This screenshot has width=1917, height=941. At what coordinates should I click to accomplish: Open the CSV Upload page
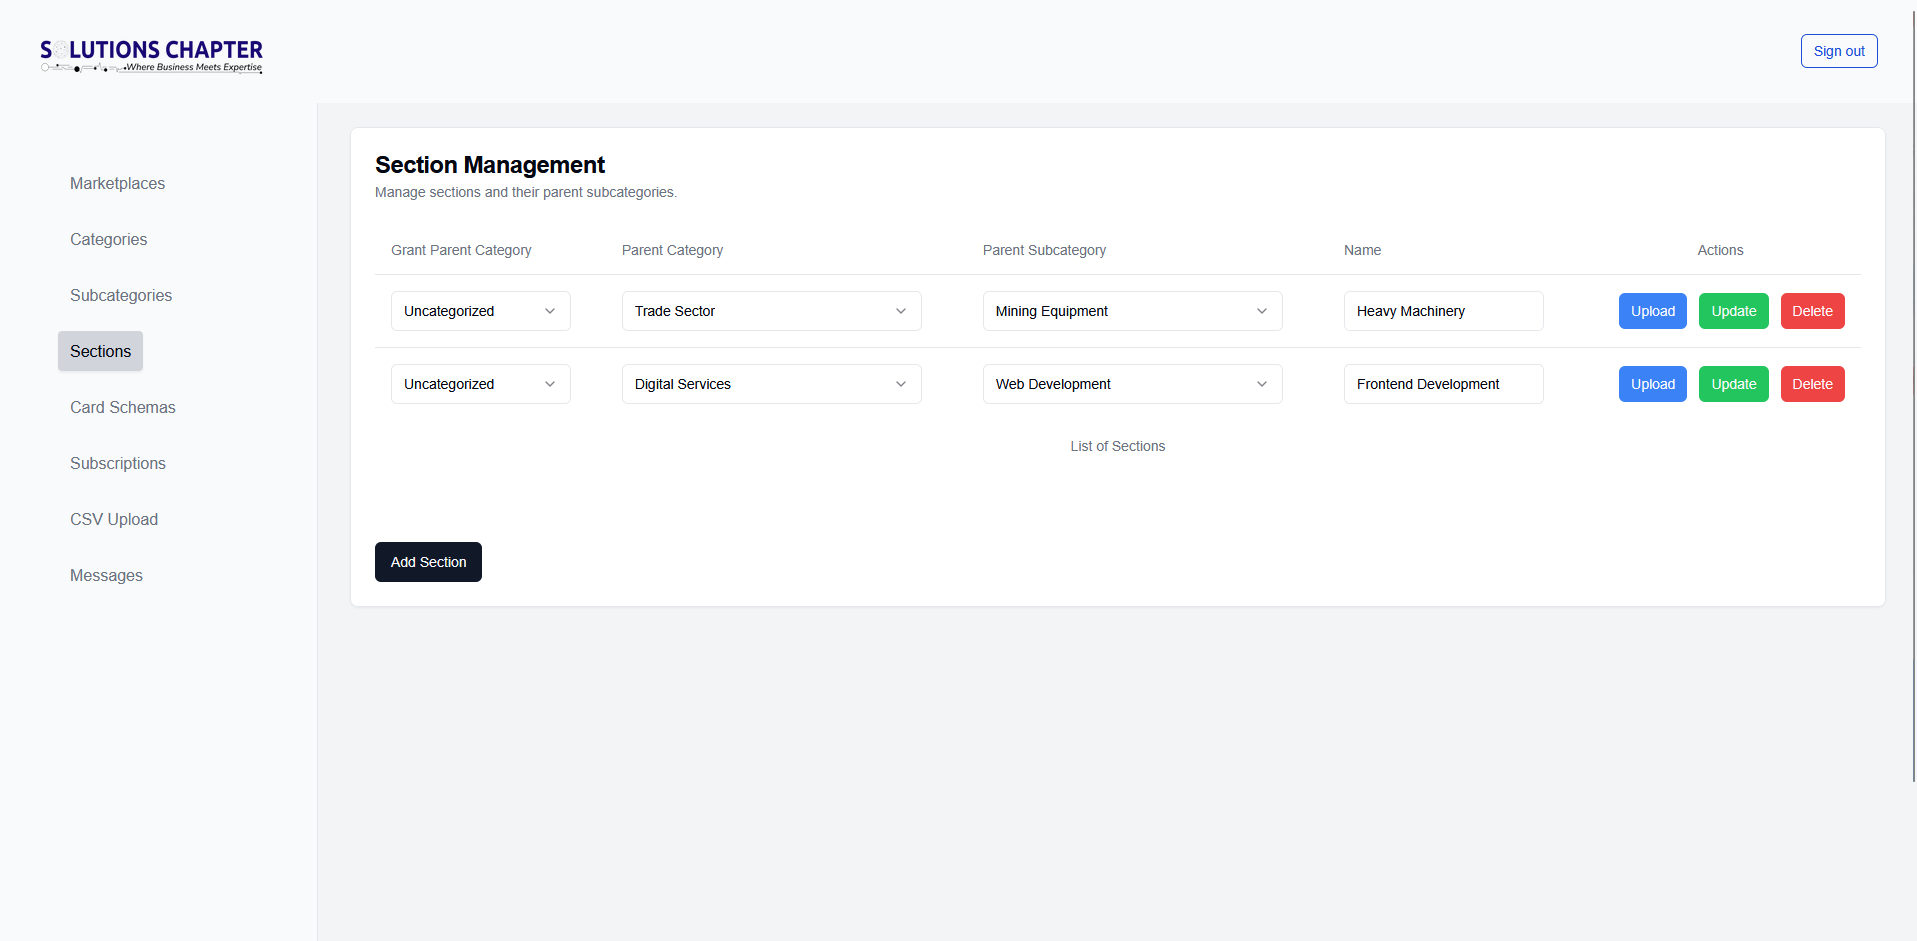[114, 519]
